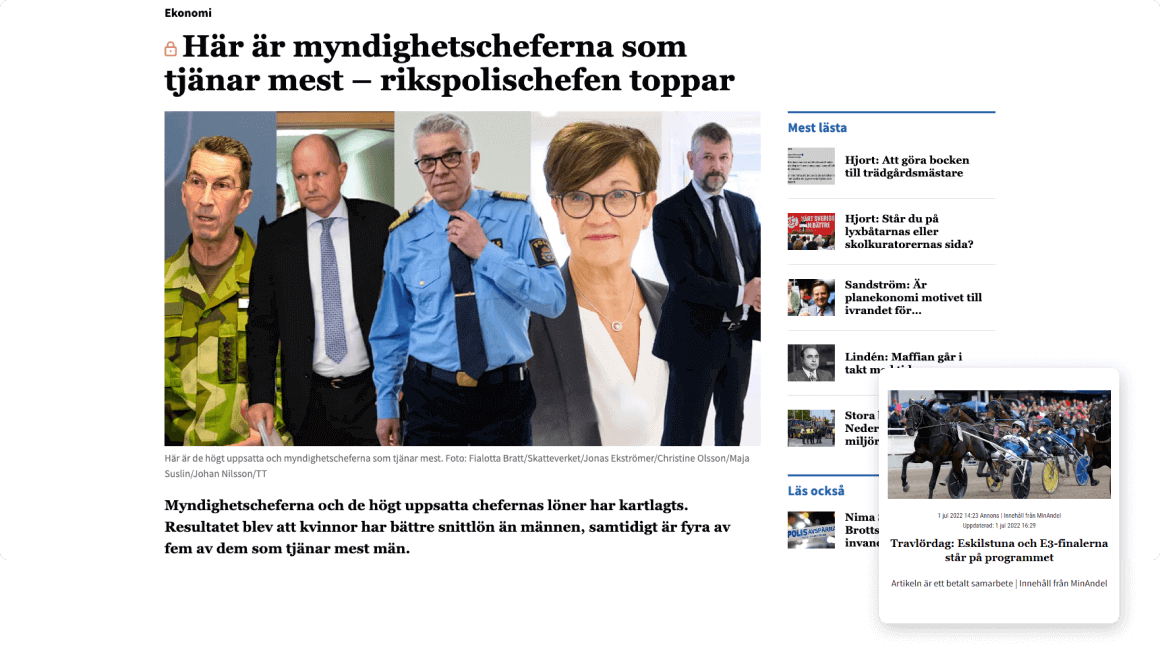
Task: Click the harness racing image in ad card
Action: click(x=999, y=445)
